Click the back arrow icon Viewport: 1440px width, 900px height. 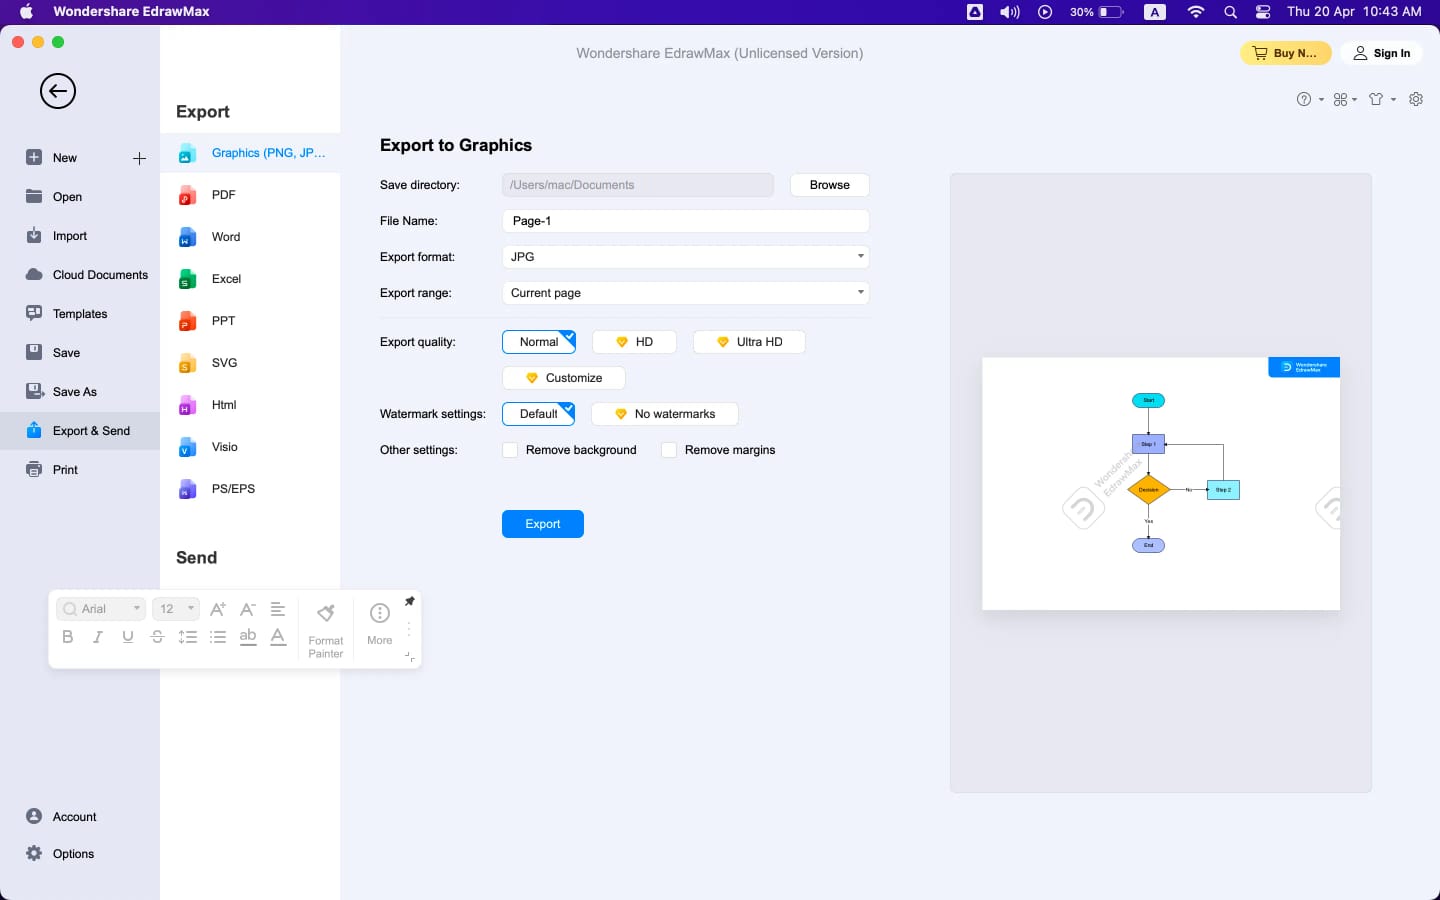(58, 91)
